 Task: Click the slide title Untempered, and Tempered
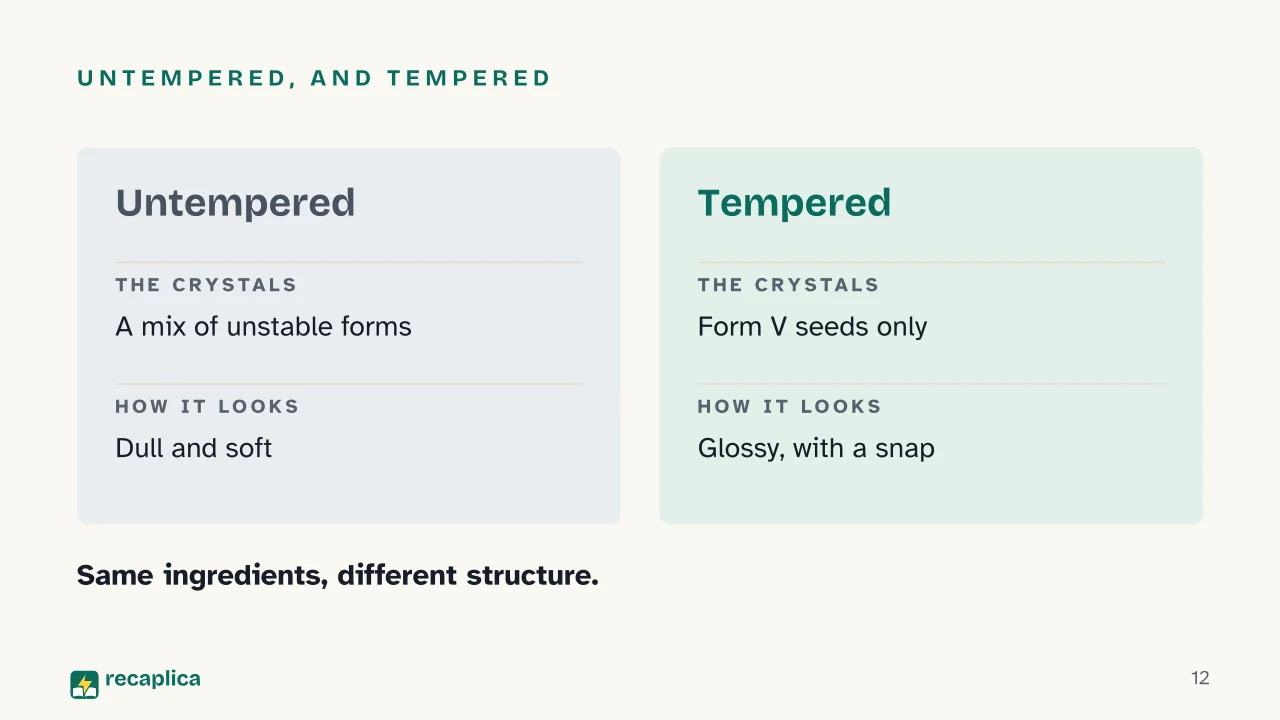[x=314, y=78]
